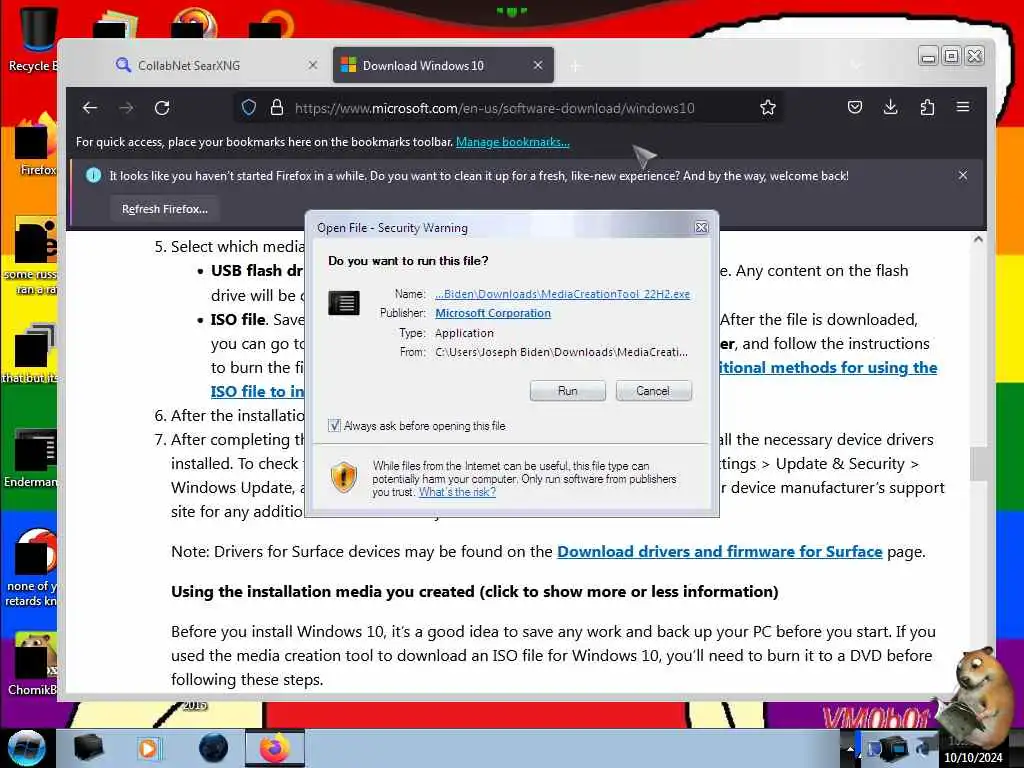Select the Download Windows 10 tab
The image size is (1024, 768).
[x=443, y=65]
